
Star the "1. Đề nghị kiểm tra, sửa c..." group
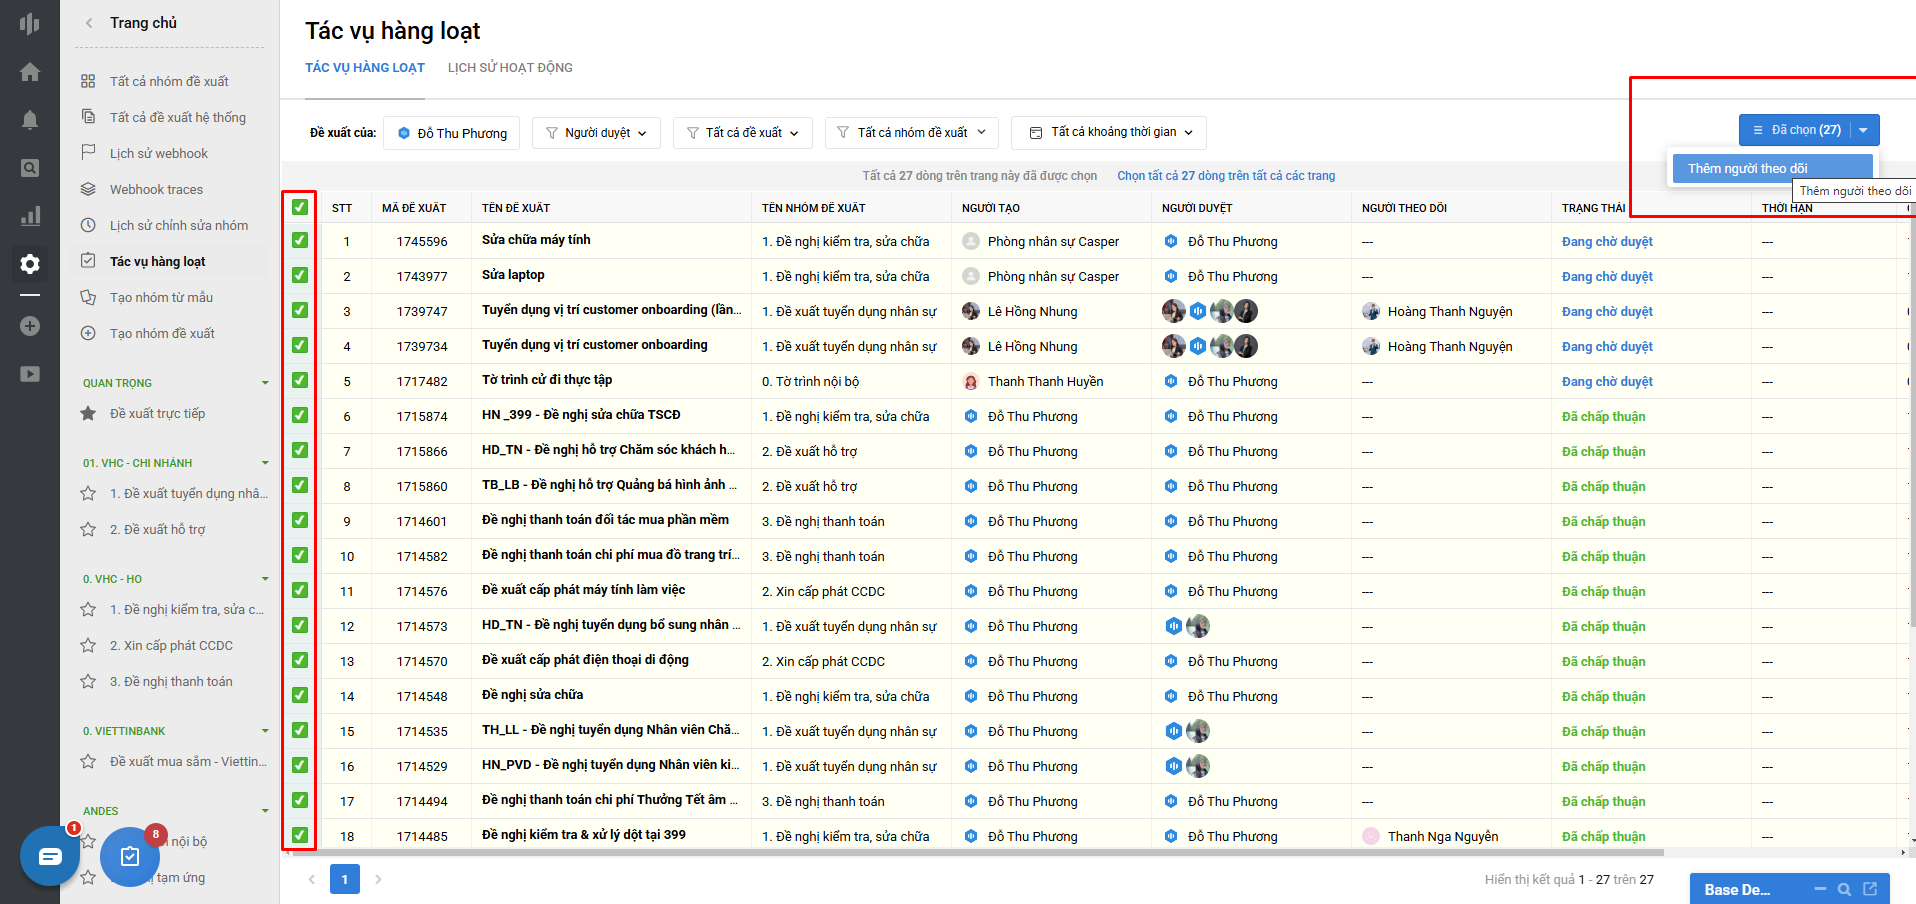click(x=88, y=610)
